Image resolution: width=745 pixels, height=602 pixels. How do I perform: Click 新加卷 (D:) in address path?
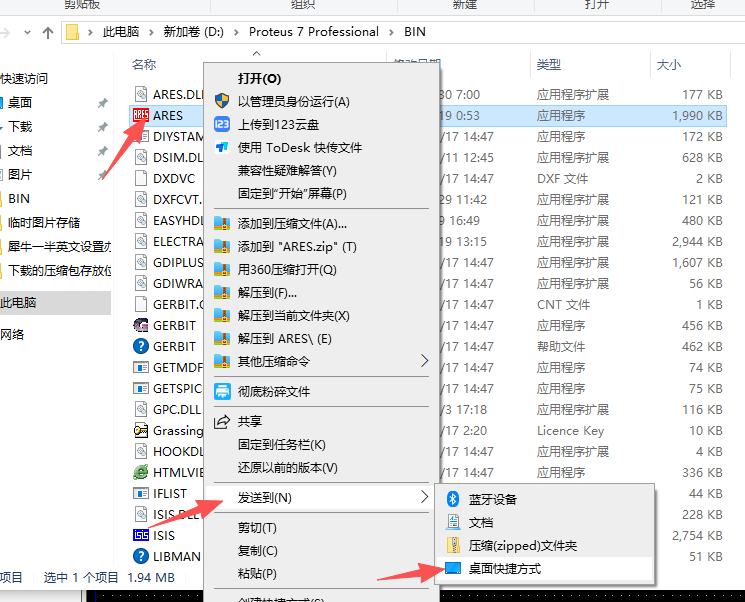pos(193,32)
